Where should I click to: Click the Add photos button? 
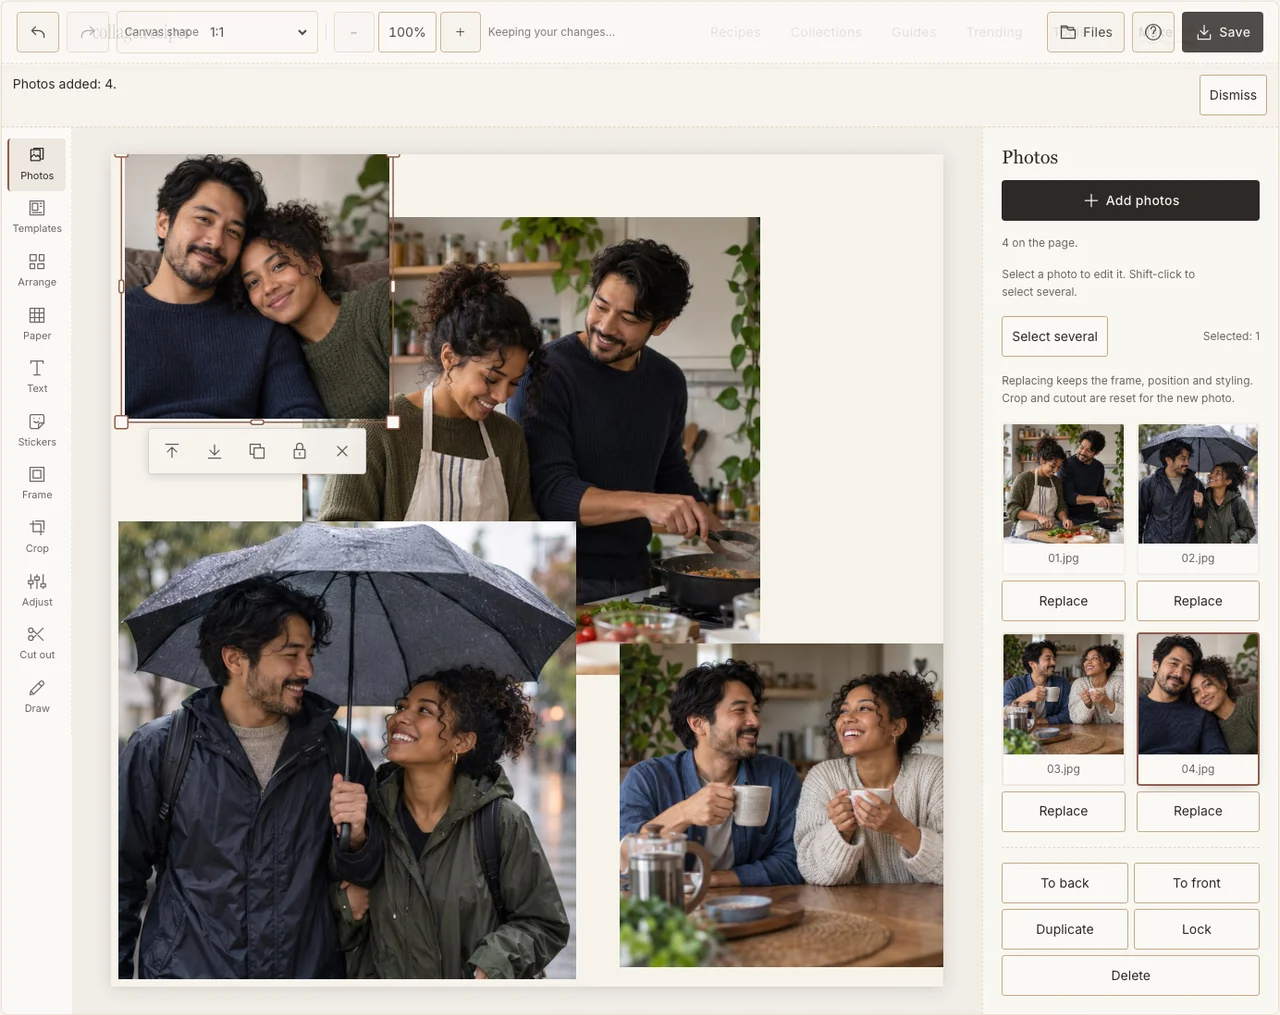(1131, 200)
